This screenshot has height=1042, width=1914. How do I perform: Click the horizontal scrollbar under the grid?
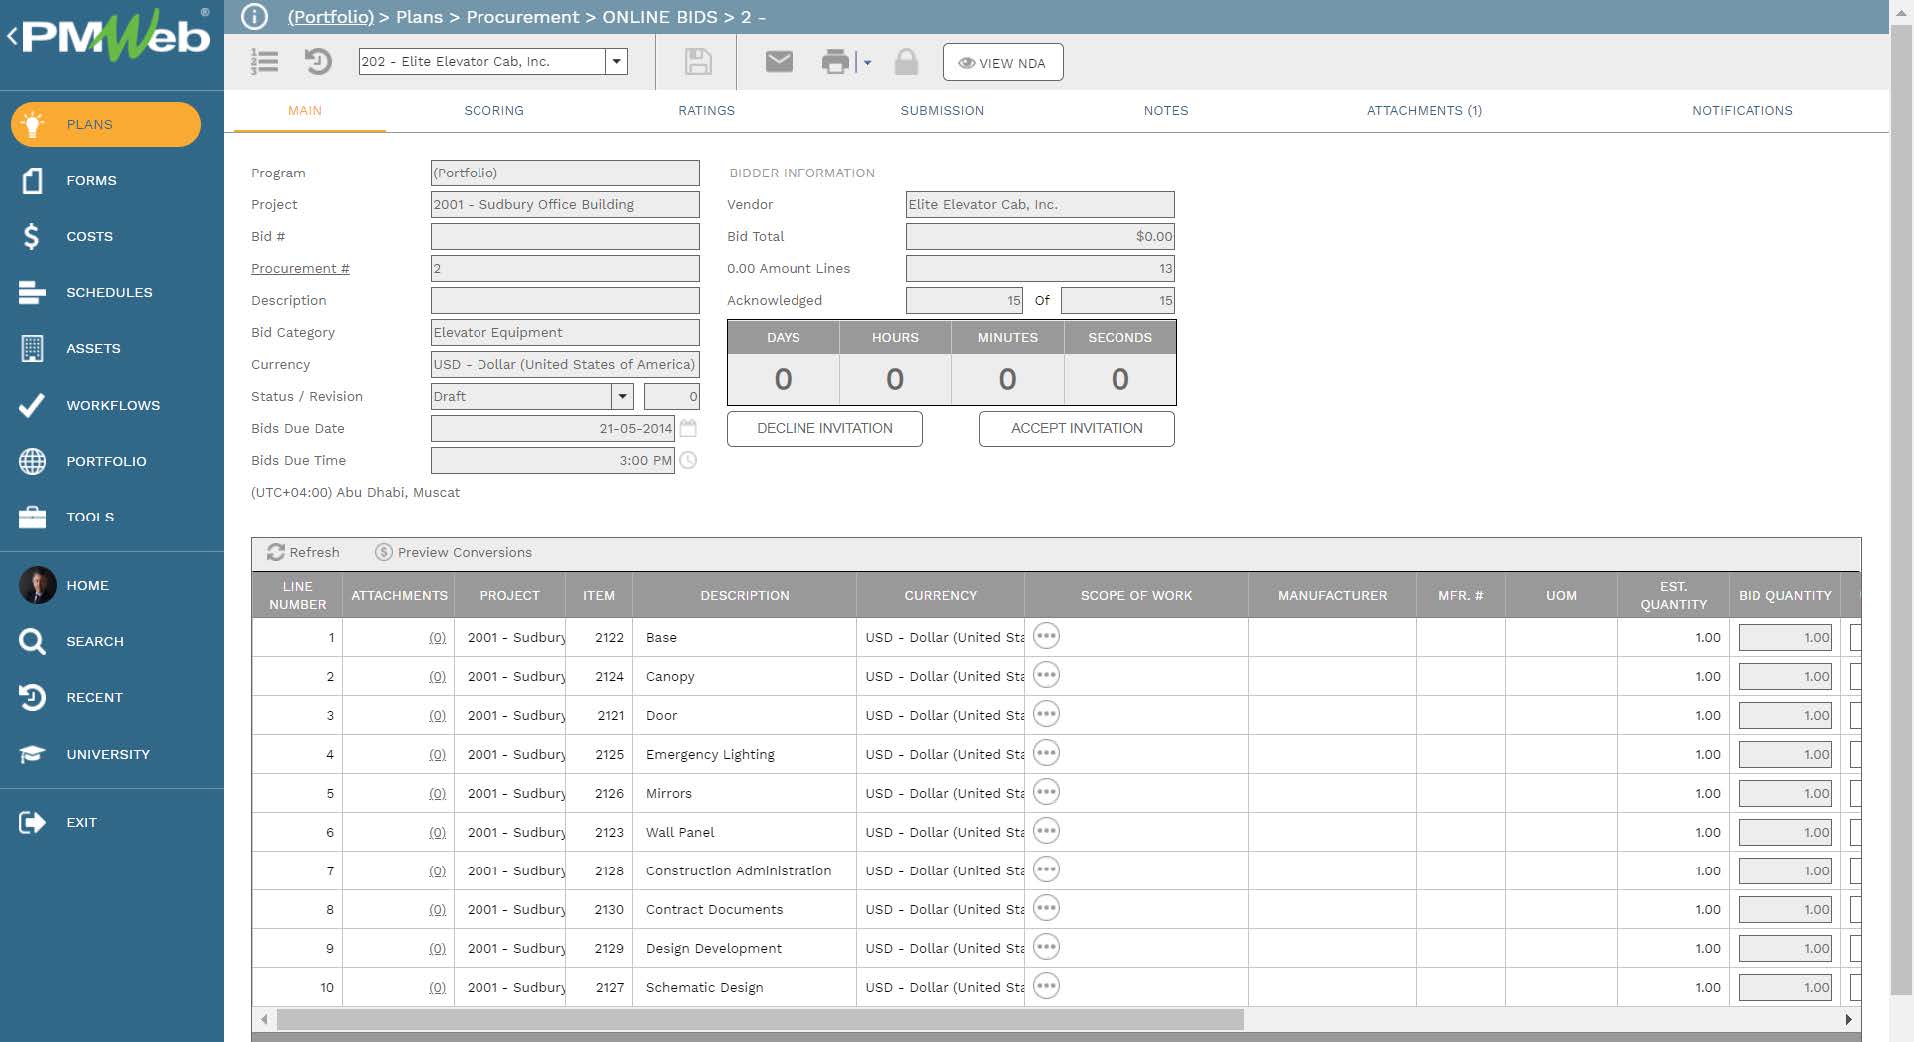click(x=760, y=1019)
